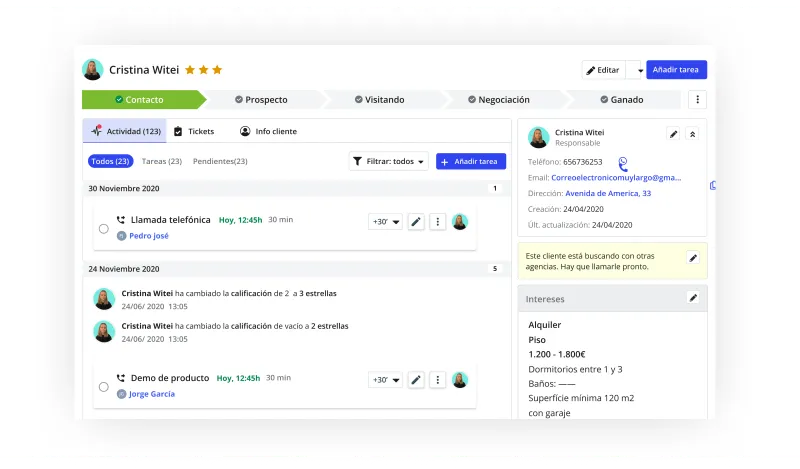Click the first gold rating star
800x469 pixels.
tap(190, 70)
